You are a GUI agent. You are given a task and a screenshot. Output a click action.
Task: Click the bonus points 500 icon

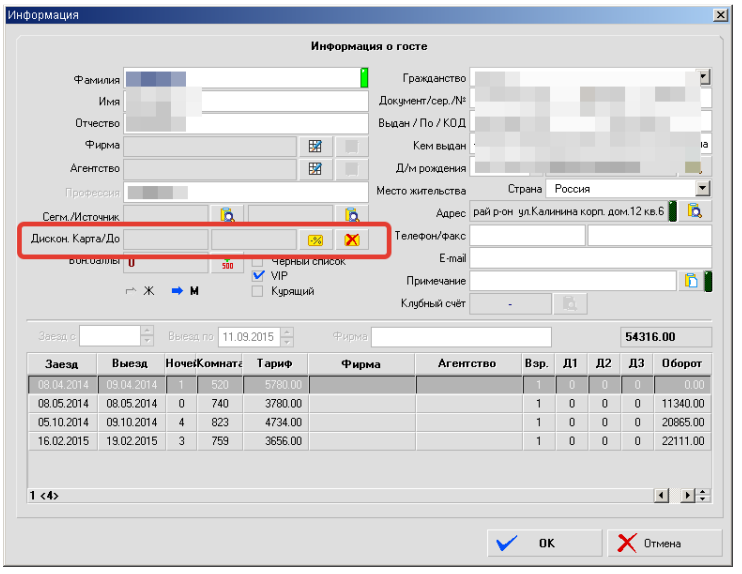click(x=226, y=263)
